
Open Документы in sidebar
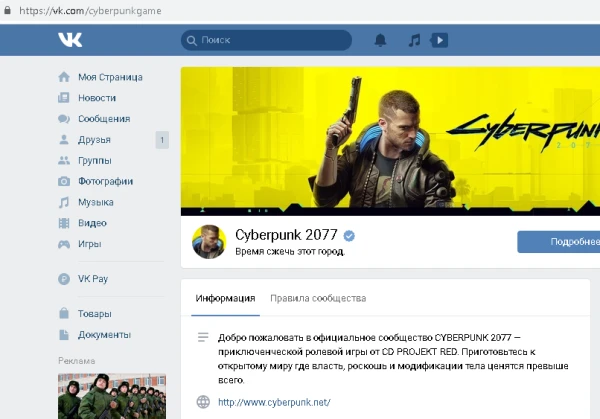pos(104,334)
